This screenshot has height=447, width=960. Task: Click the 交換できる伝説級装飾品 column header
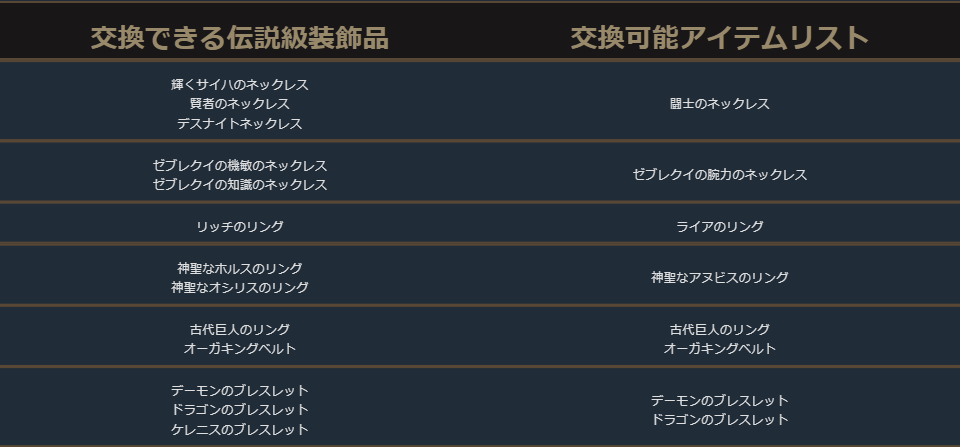tap(239, 38)
